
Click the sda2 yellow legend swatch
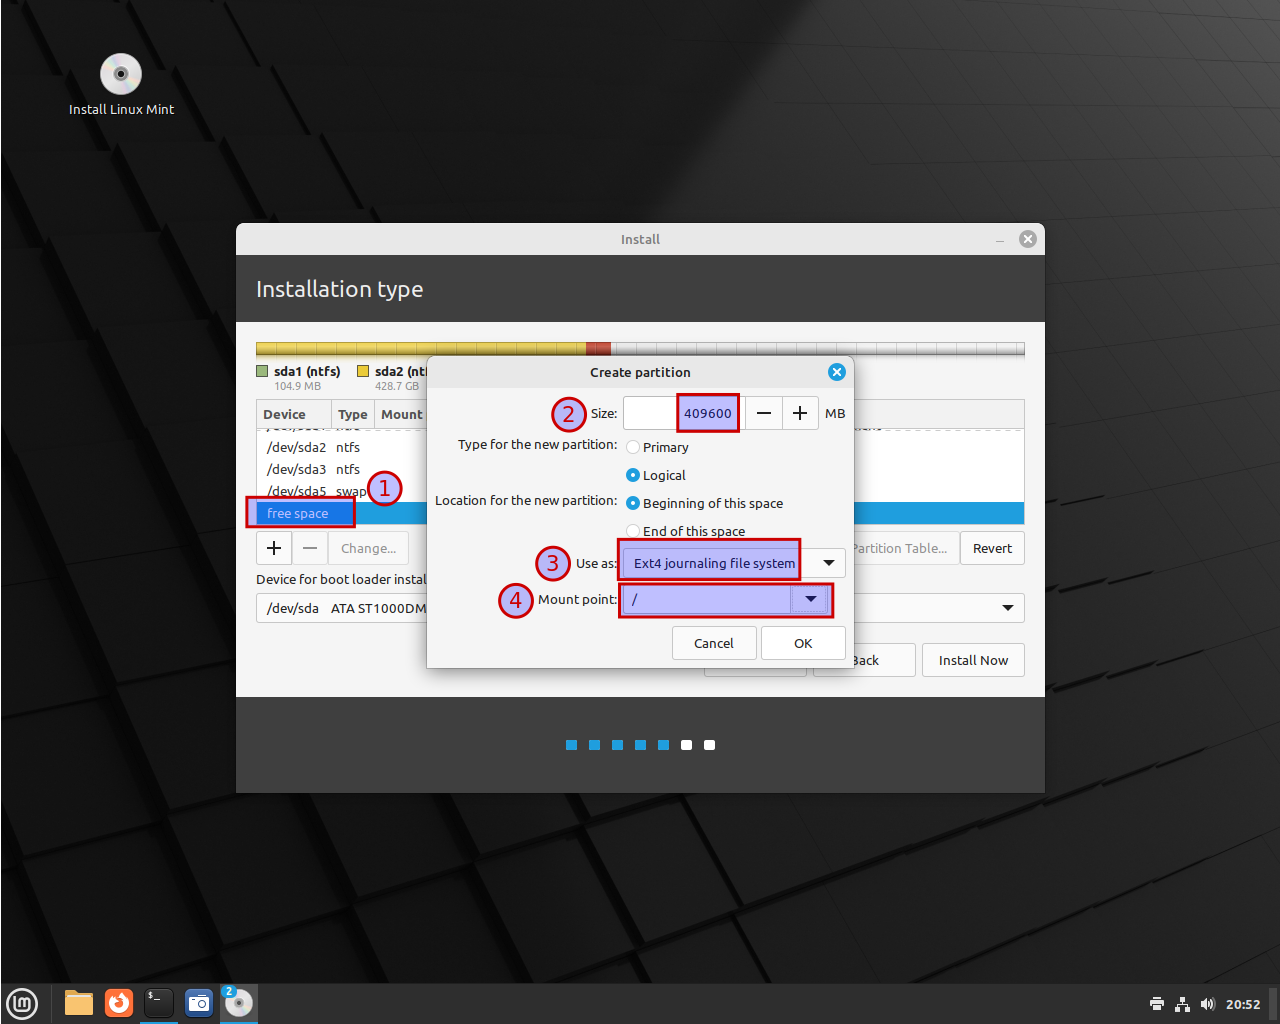point(363,371)
